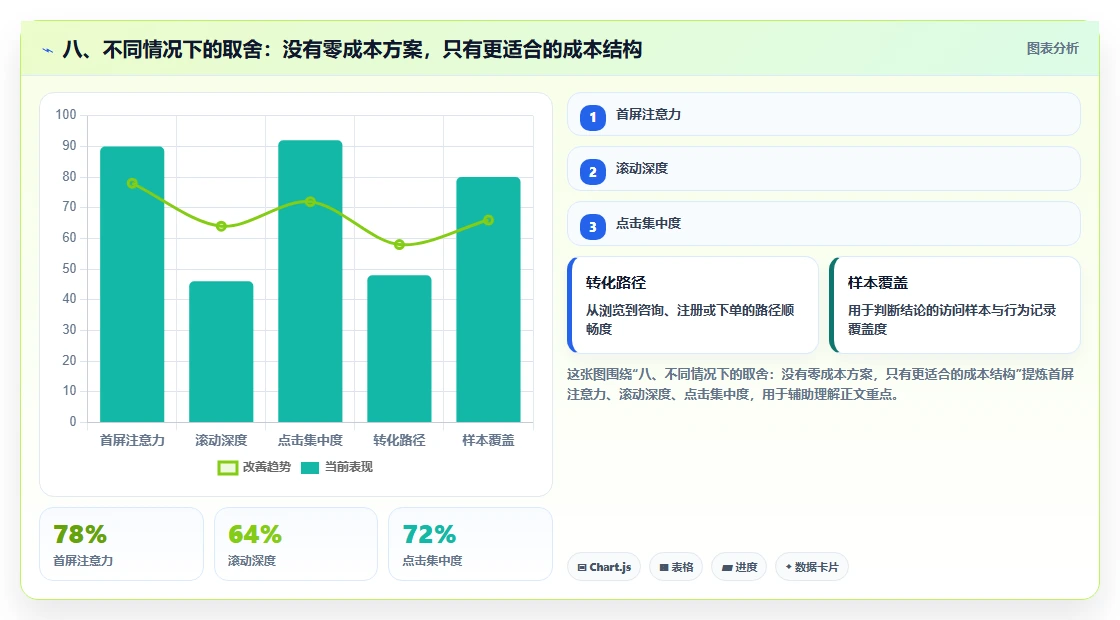Click the numbered badge 1 for 首屏注意力
The image size is (1120, 620).
pyautogui.click(x=592, y=117)
